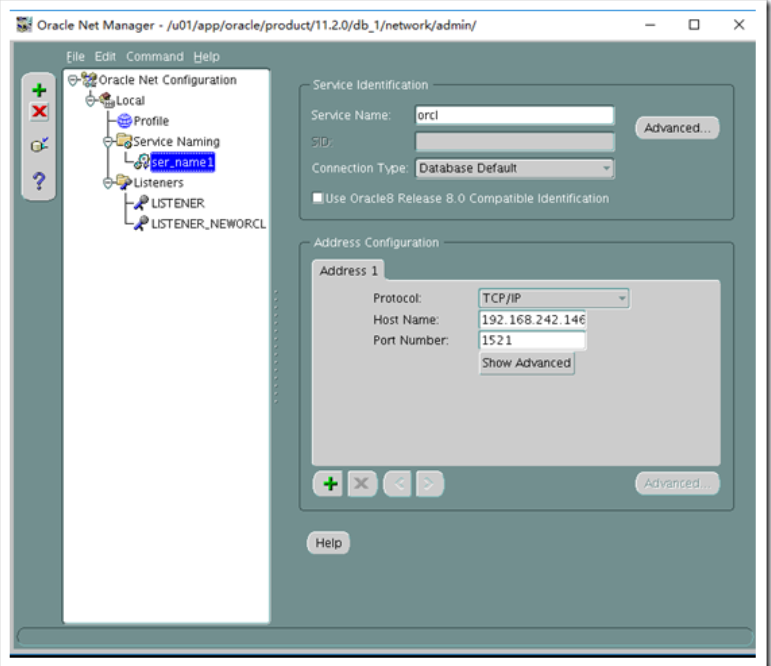The height and width of the screenshot is (666, 771).
Task: Select the LISTENER_NEWORCL tree item
Action: [208, 224]
